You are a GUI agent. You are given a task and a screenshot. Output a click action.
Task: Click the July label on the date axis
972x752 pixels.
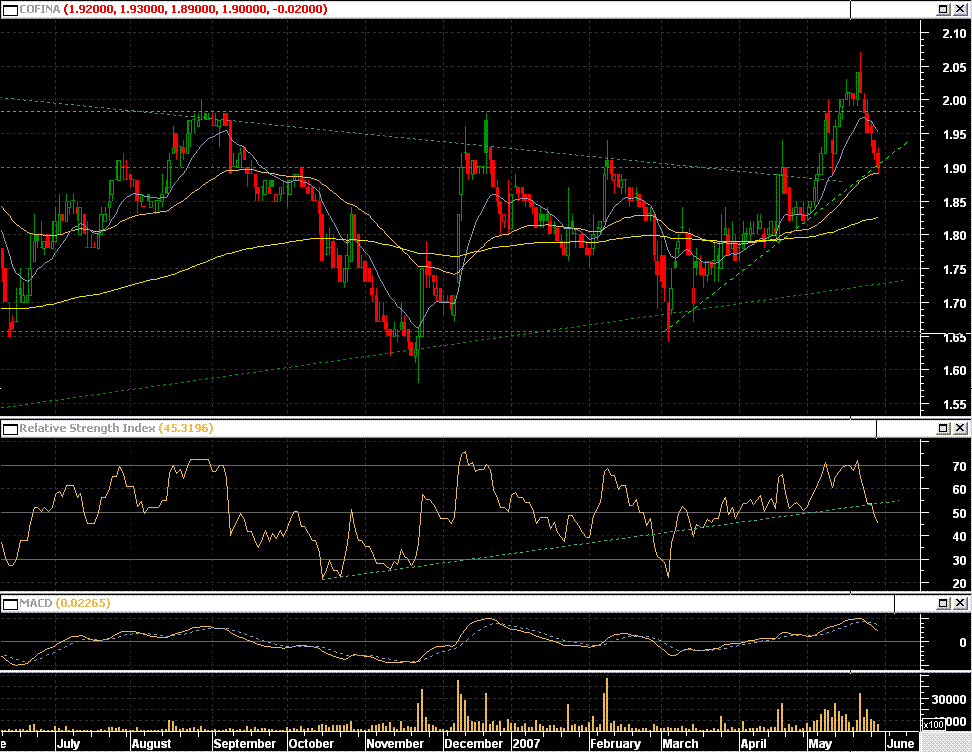point(68,743)
